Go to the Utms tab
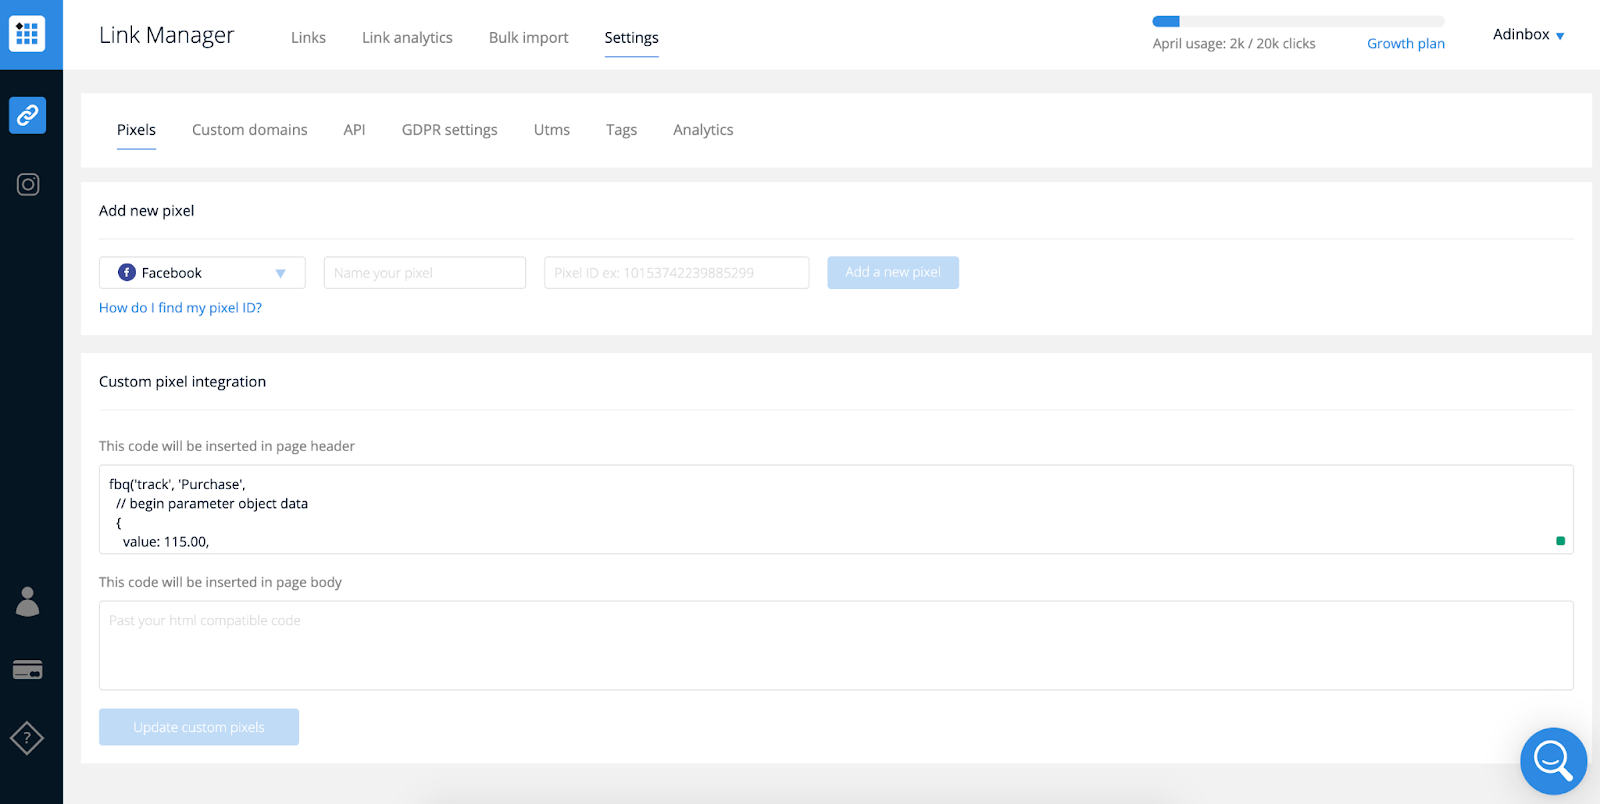 [x=551, y=130]
